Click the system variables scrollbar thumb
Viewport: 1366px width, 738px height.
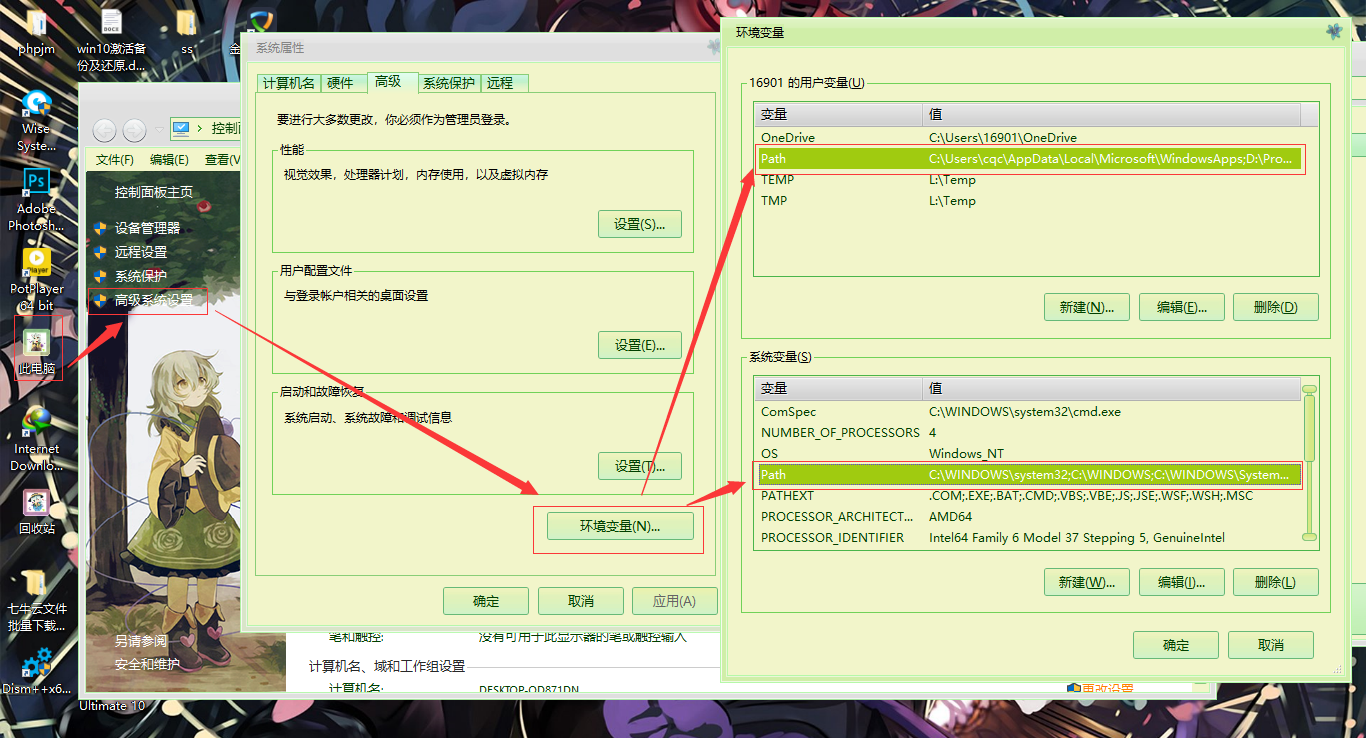click(x=1310, y=430)
